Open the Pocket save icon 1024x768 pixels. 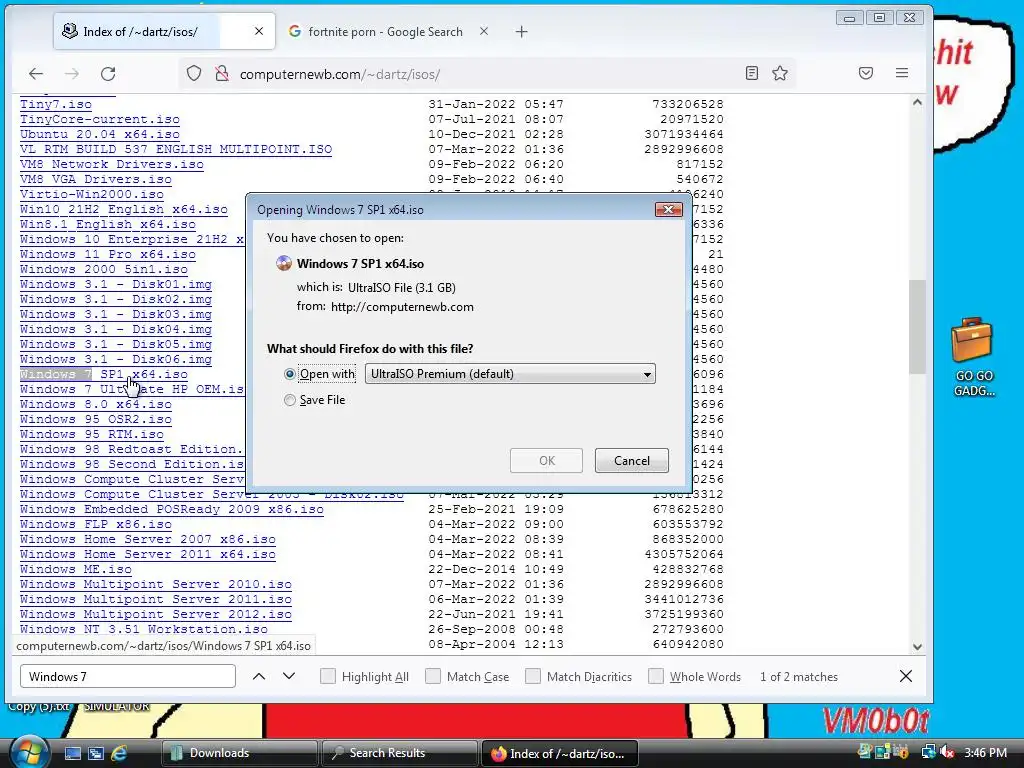click(x=866, y=73)
